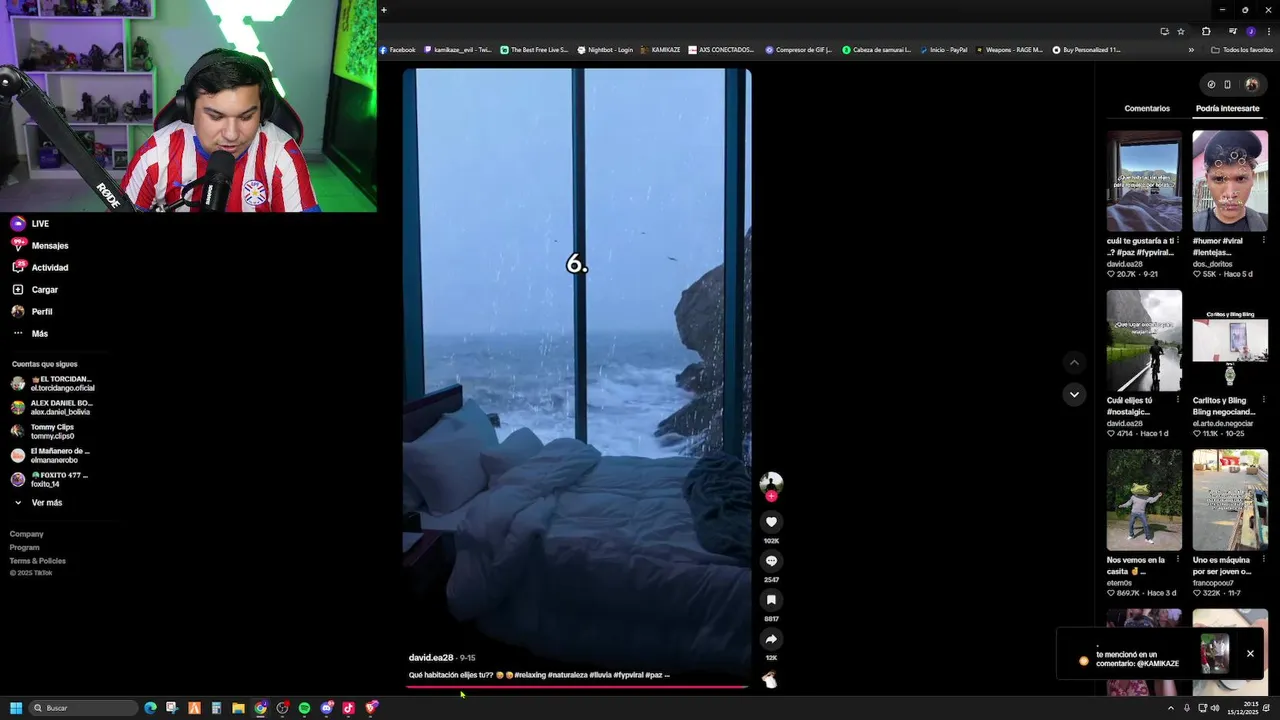The image size is (1280, 720).
Task: Seek using the red video progress bar
Action: pos(576,687)
